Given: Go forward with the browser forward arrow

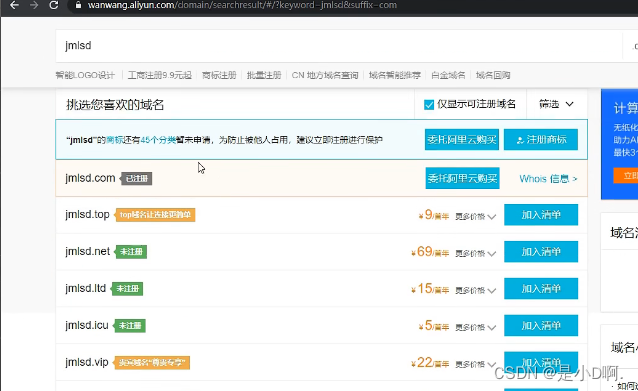Looking at the screenshot, I should 34,5.
